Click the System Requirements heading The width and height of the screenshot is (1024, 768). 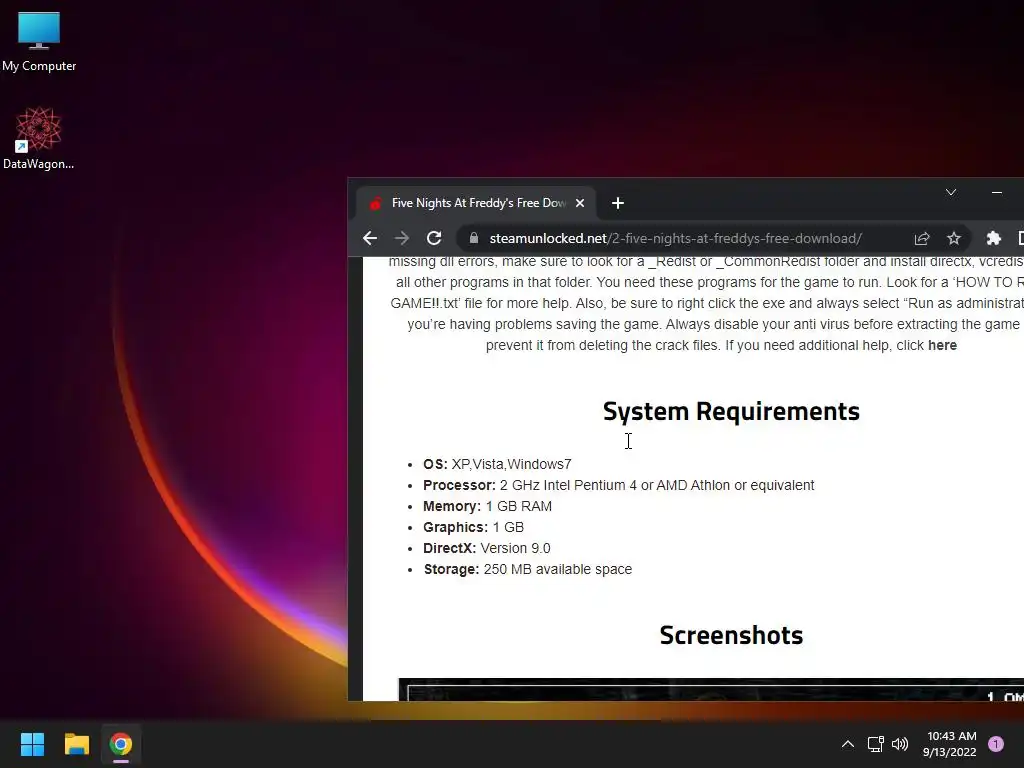pyautogui.click(x=731, y=411)
